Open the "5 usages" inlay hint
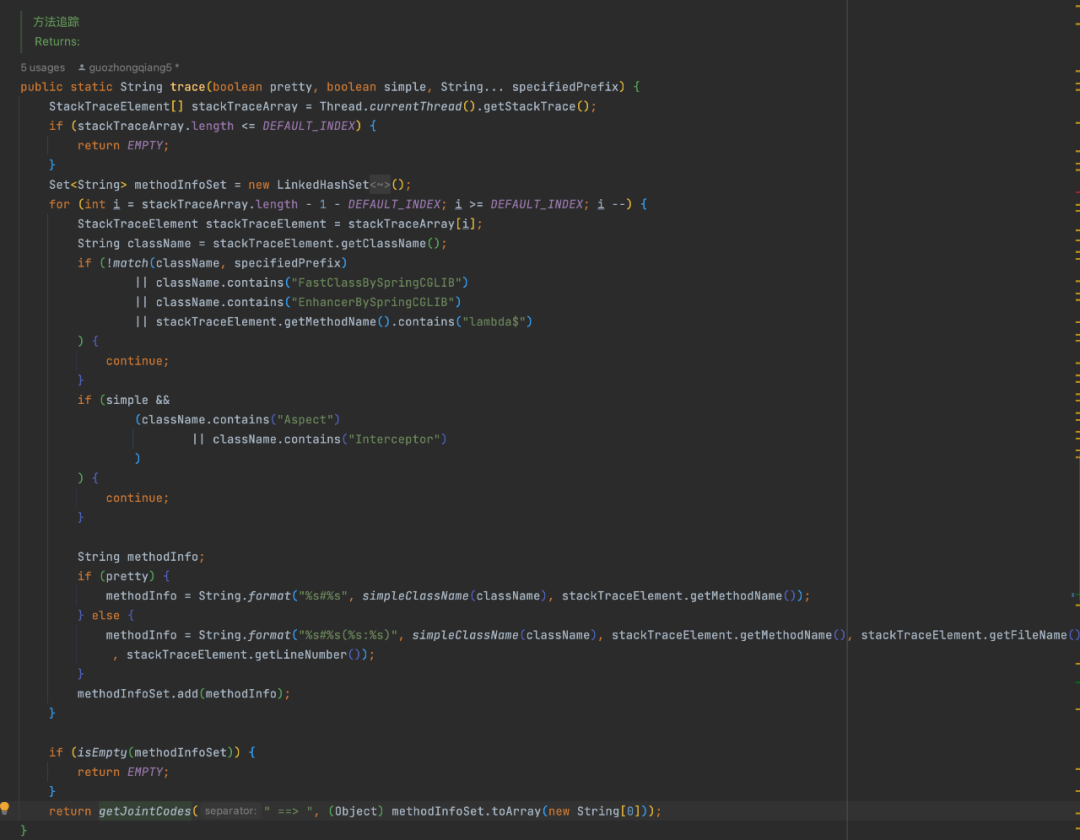 click(x=43, y=67)
